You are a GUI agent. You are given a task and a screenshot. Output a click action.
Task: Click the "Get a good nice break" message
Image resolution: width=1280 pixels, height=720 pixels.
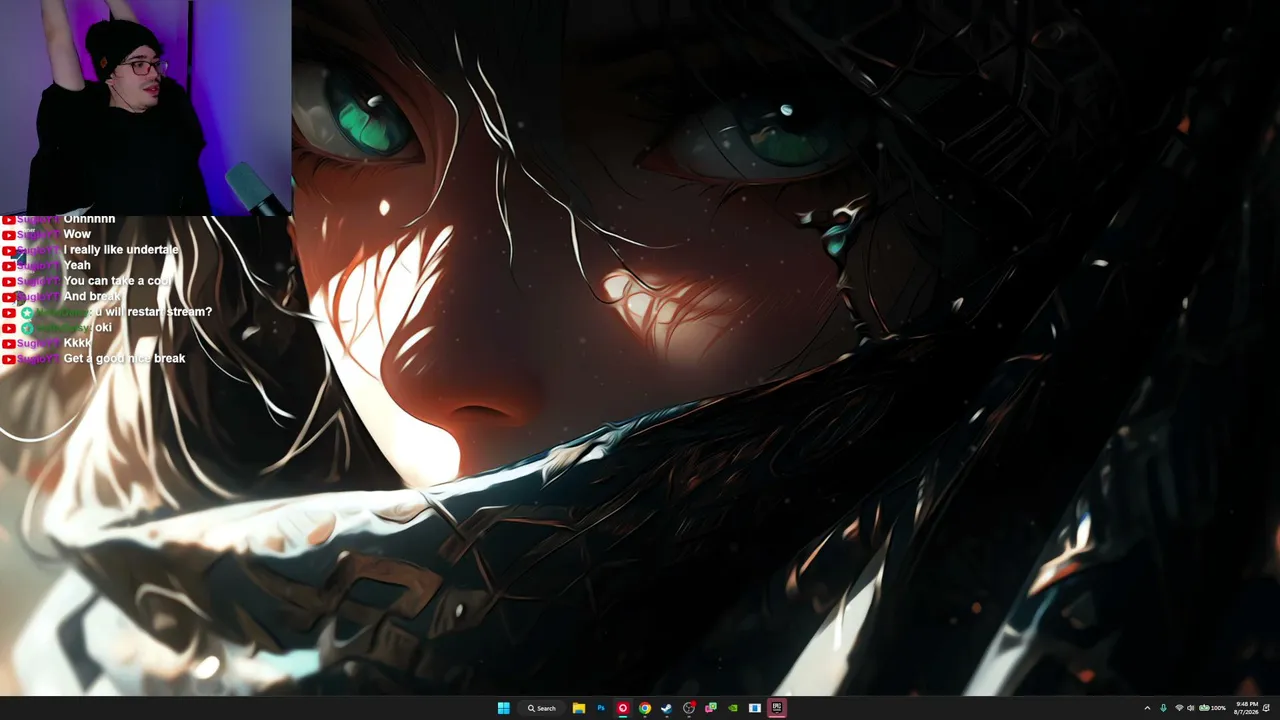tap(124, 358)
